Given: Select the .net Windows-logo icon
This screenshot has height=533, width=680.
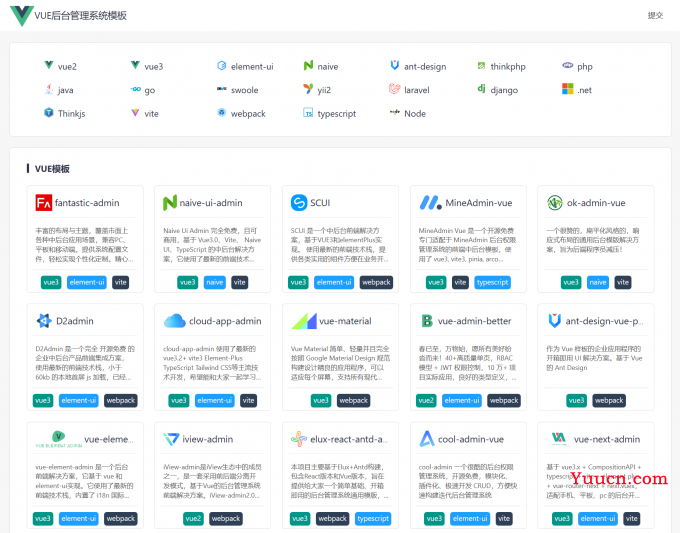Looking at the screenshot, I should click(568, 89).
